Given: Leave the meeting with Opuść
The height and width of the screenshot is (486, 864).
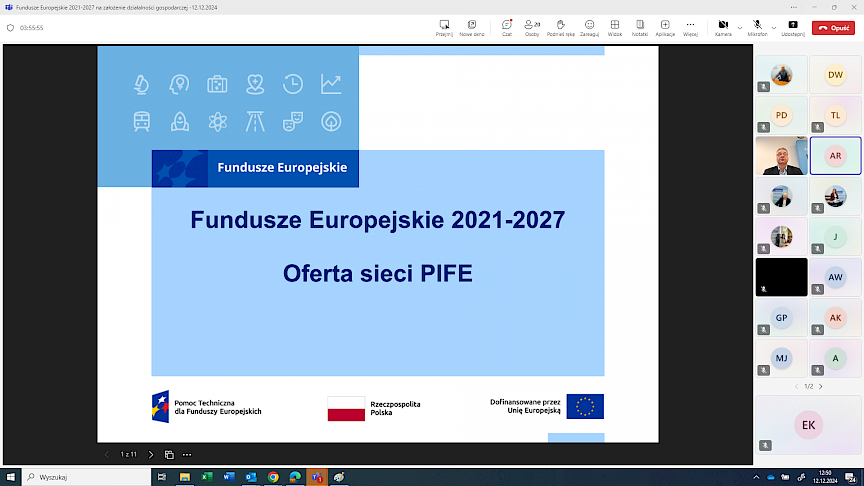Looking at the screenshot, I should pos(833,28).
